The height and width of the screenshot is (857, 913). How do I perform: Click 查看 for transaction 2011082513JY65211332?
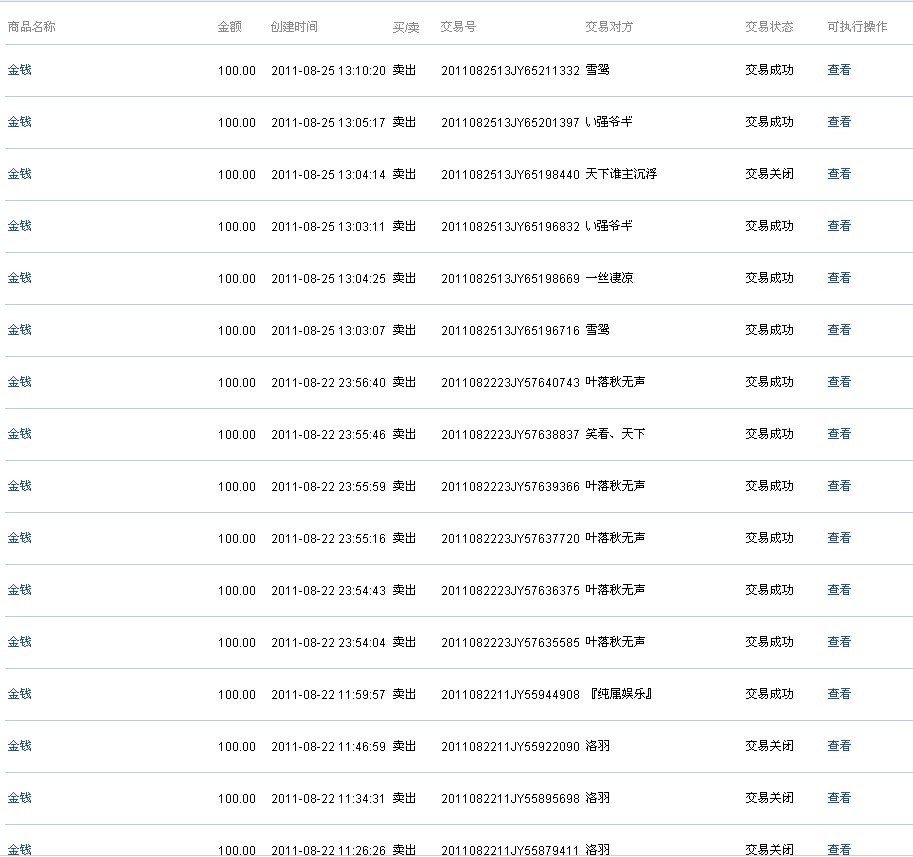coord(838,70)
